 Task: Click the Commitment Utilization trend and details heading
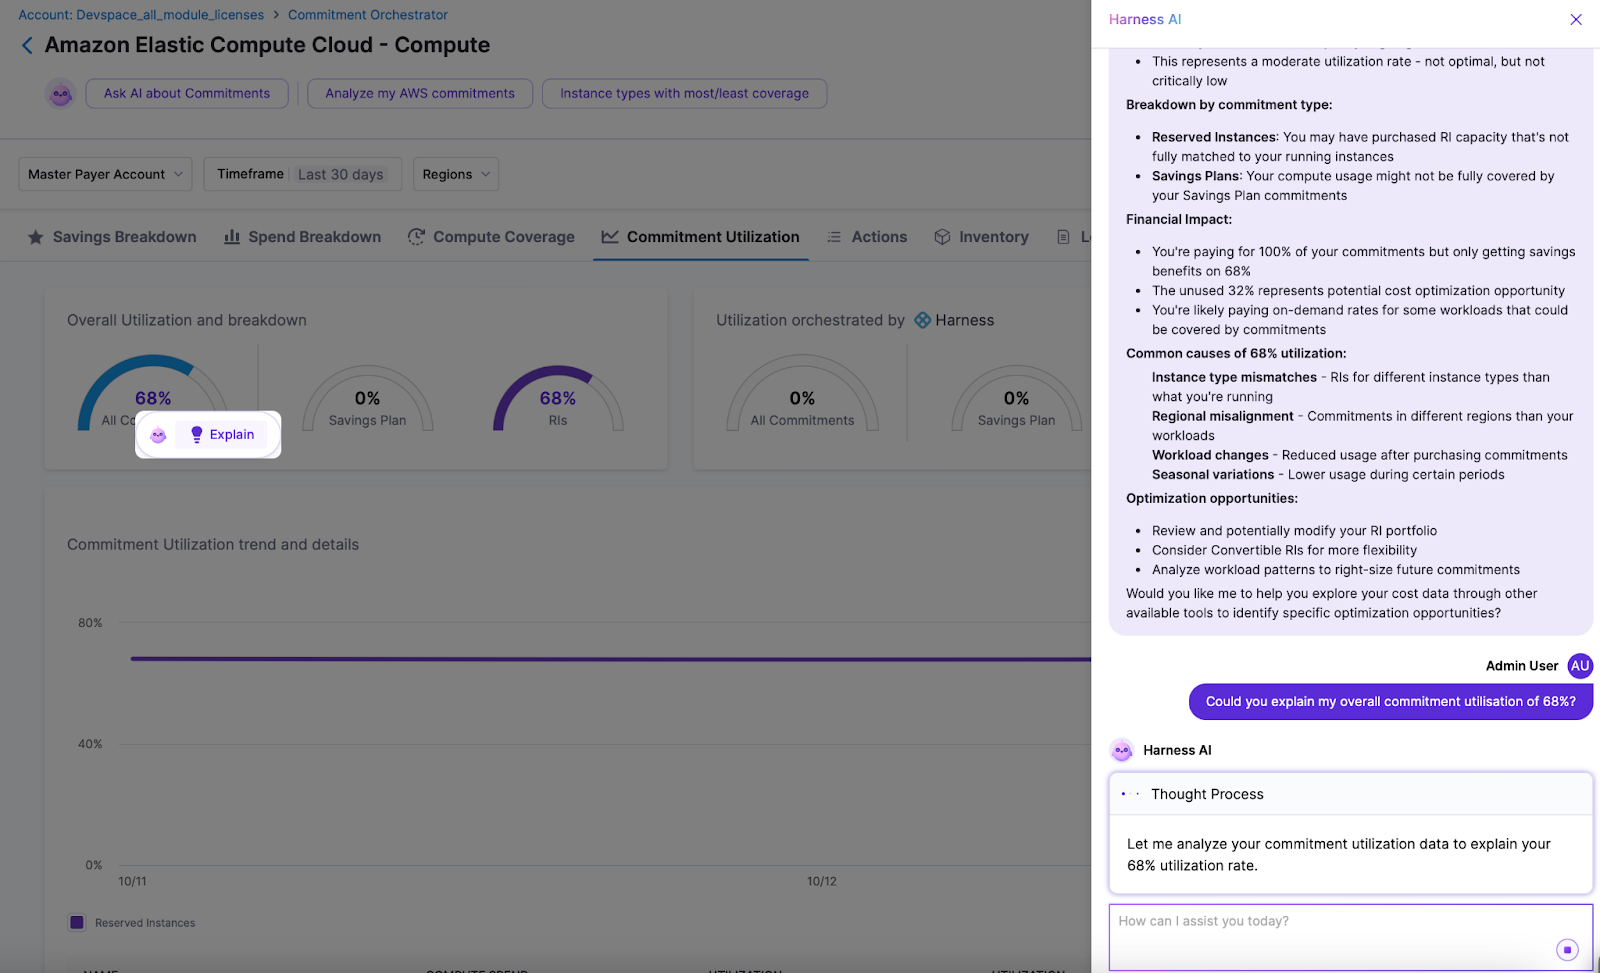(213, 544)
